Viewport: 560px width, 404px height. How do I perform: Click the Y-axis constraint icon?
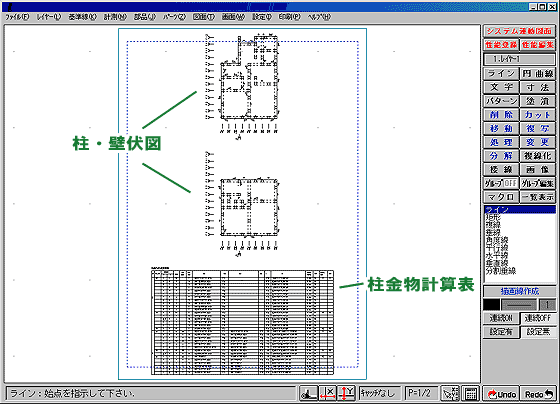(x=346, y=393)
